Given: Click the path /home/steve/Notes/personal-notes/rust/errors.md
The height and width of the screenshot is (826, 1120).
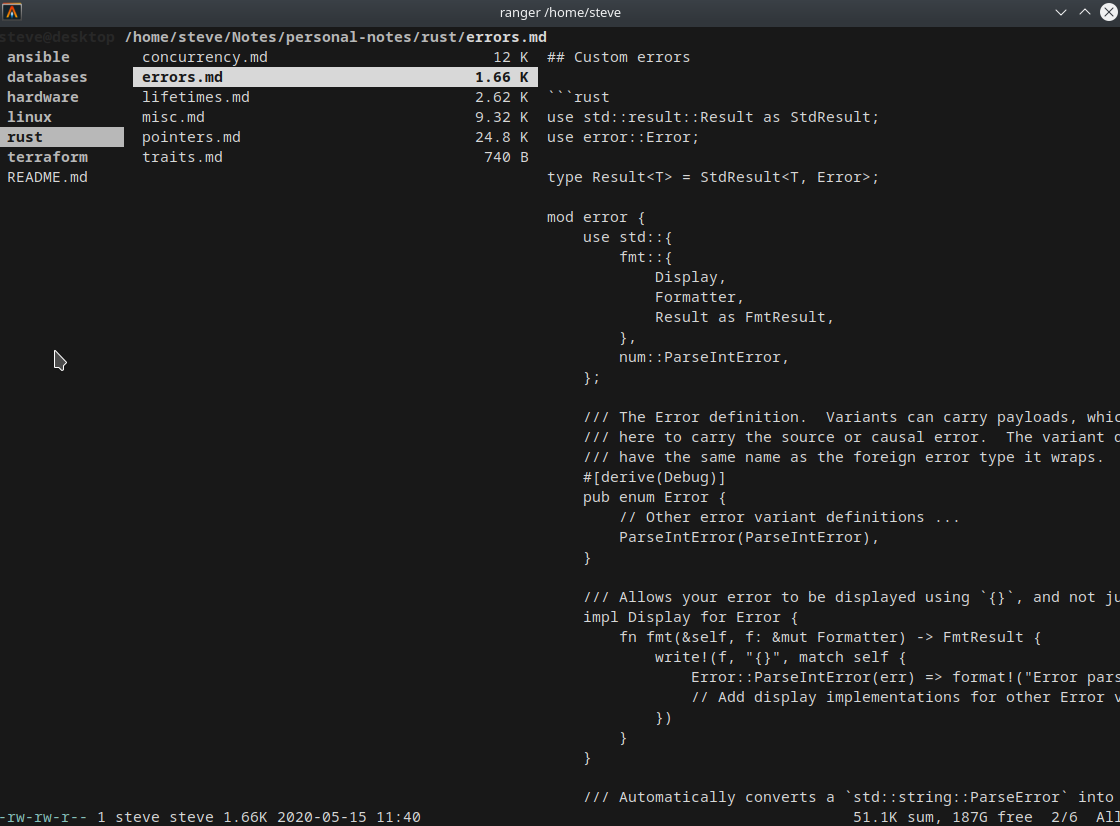Looking at the screenshot, I should (x=336, y=37).
